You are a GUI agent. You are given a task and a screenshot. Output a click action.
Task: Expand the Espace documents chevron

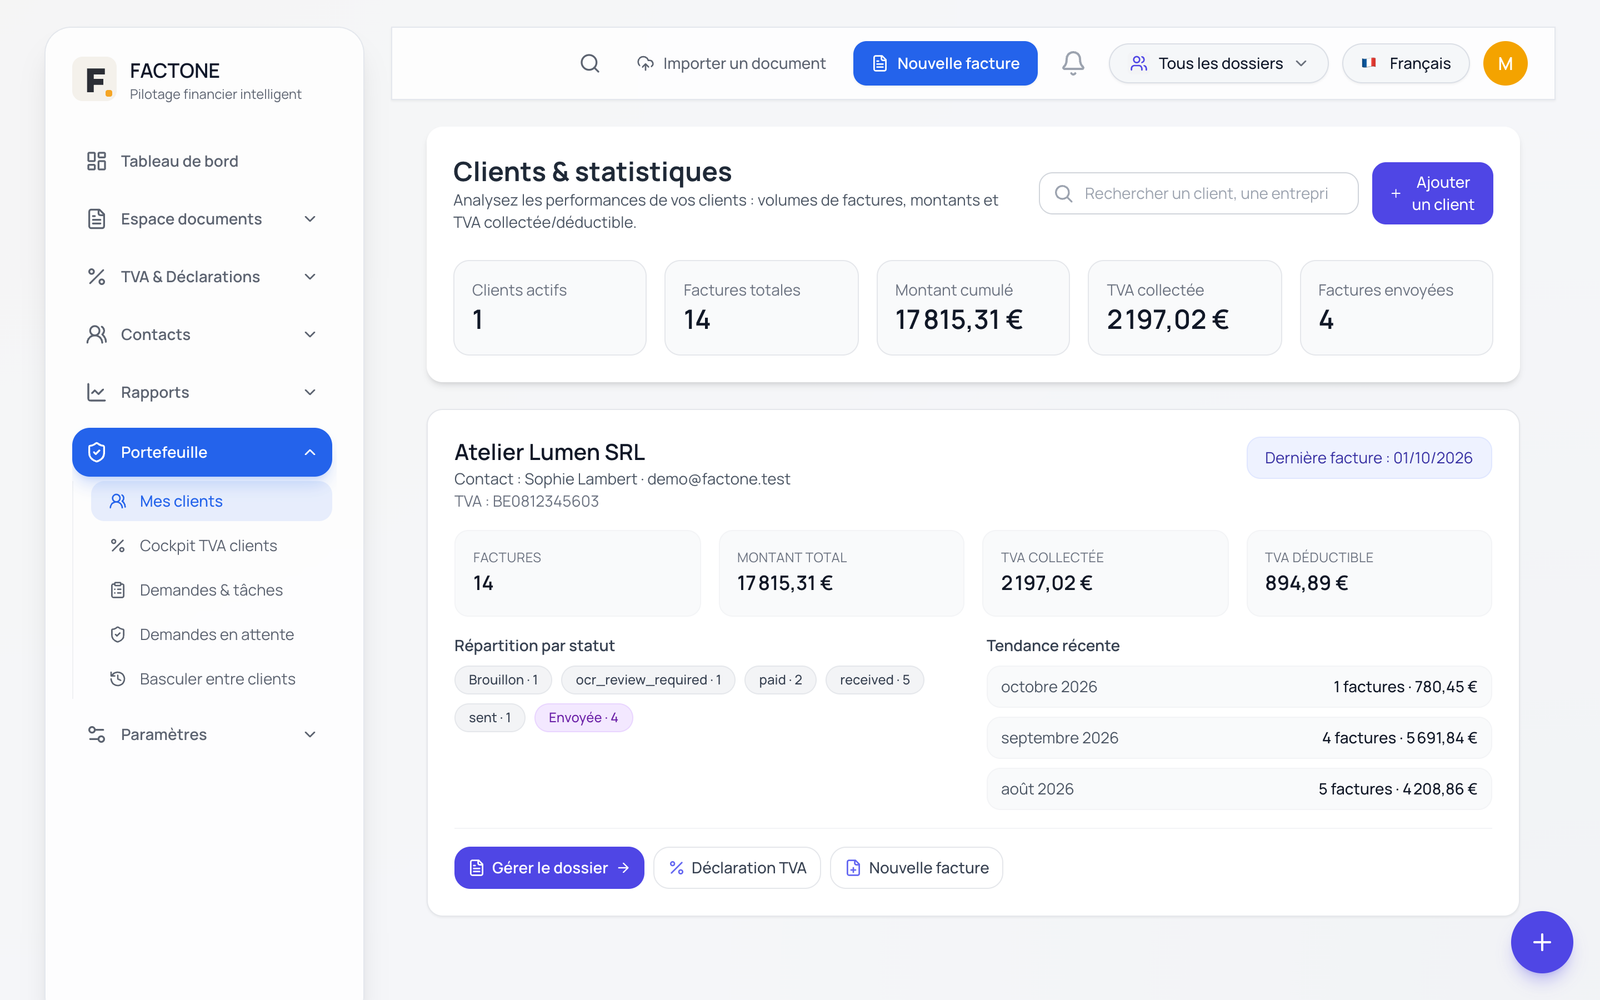[x=310, y=219]
